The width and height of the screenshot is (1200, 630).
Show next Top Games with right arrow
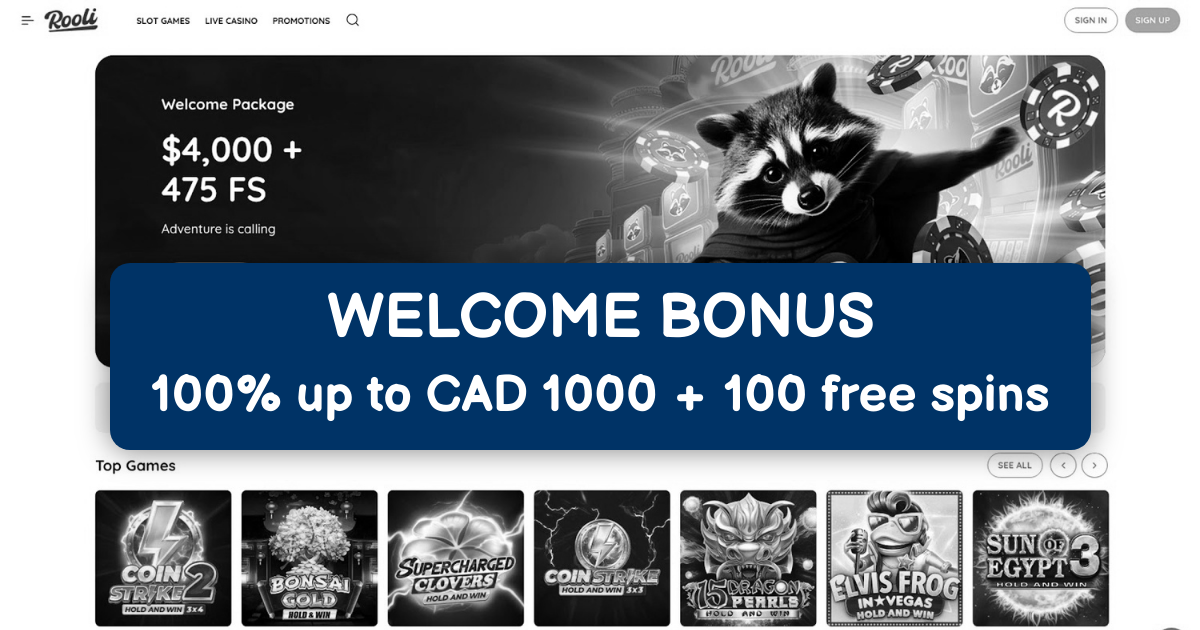pos(1095,465)
